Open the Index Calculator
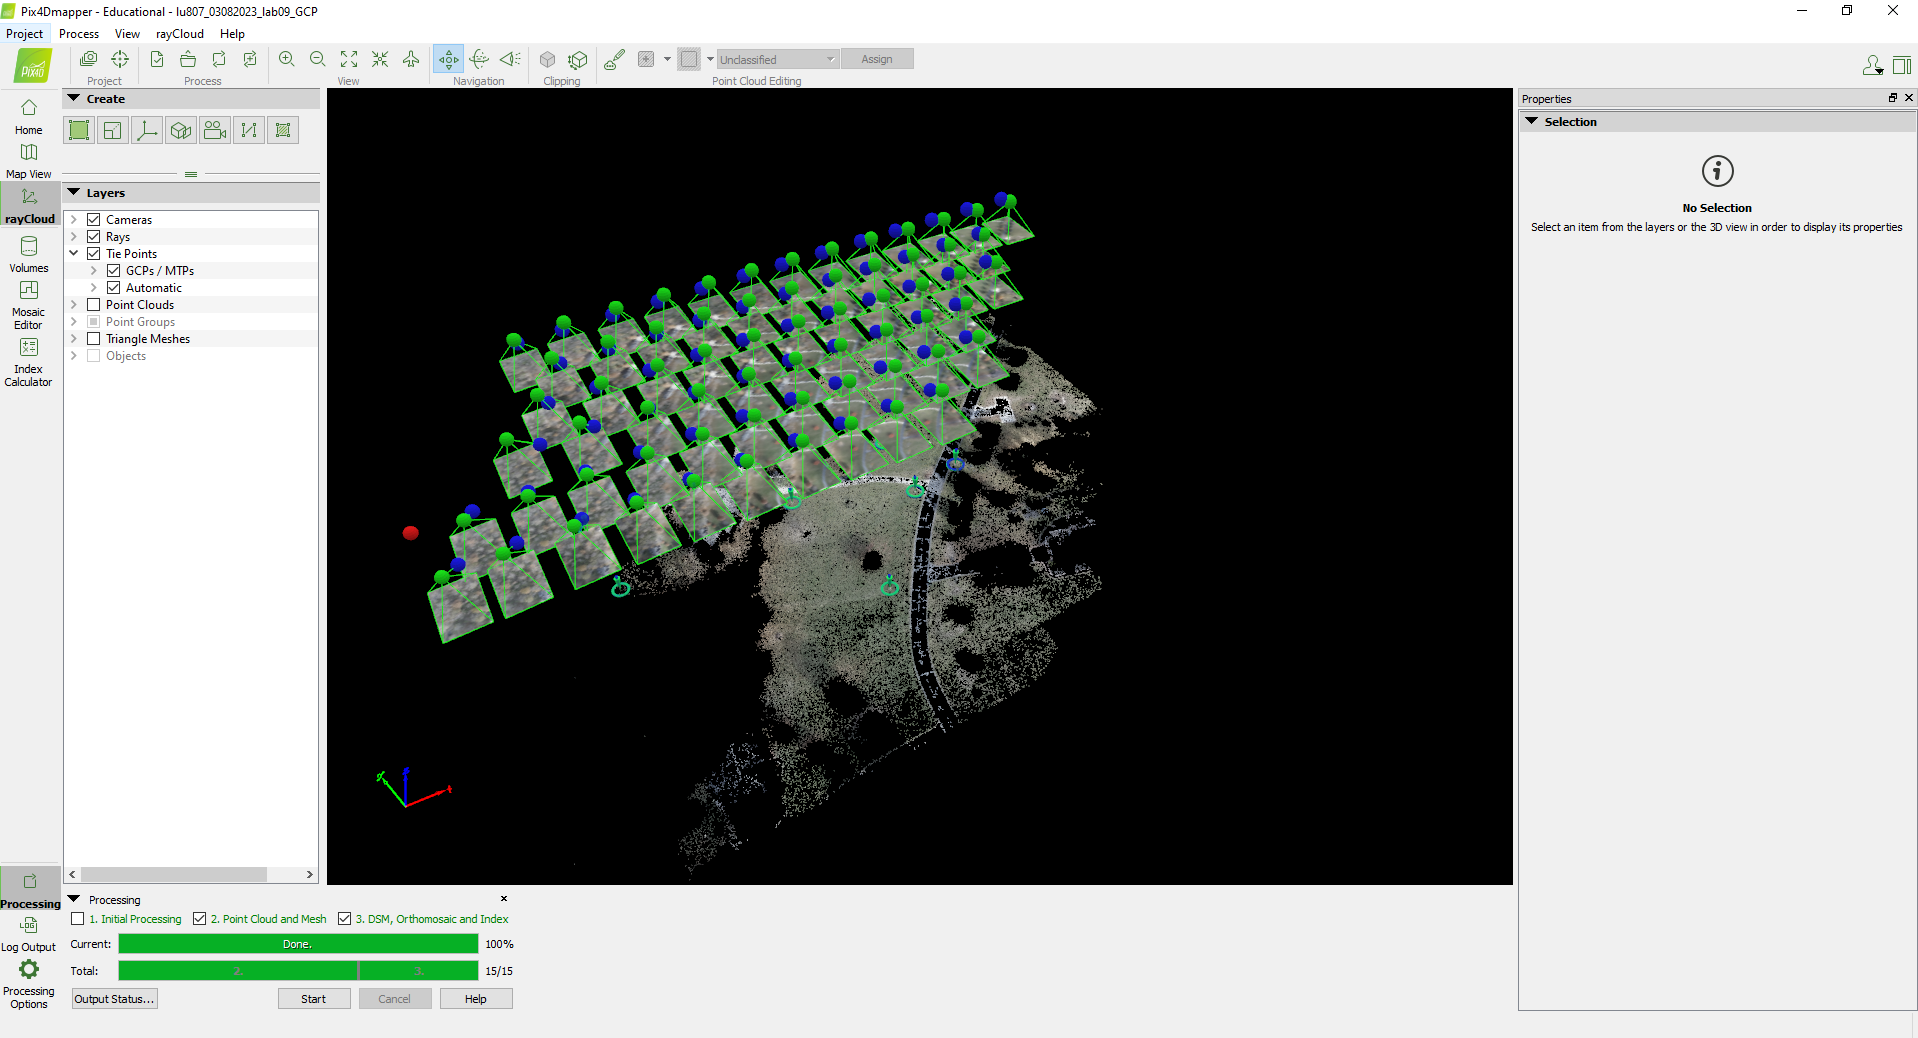This screenshot has height=1038, width=1918. pyautogui.click(x=29, y=361)
